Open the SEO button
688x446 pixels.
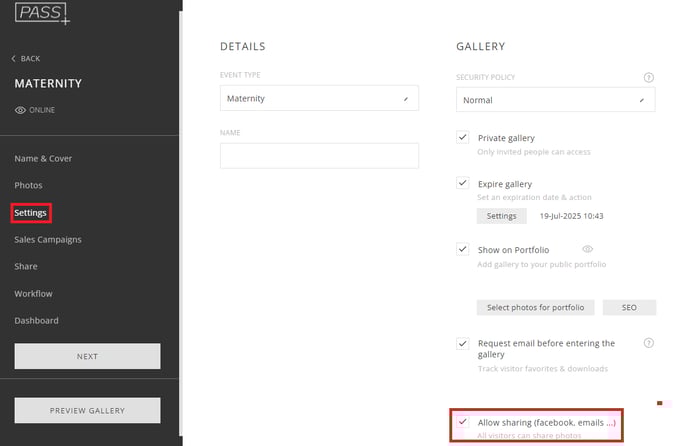point(629,307)
